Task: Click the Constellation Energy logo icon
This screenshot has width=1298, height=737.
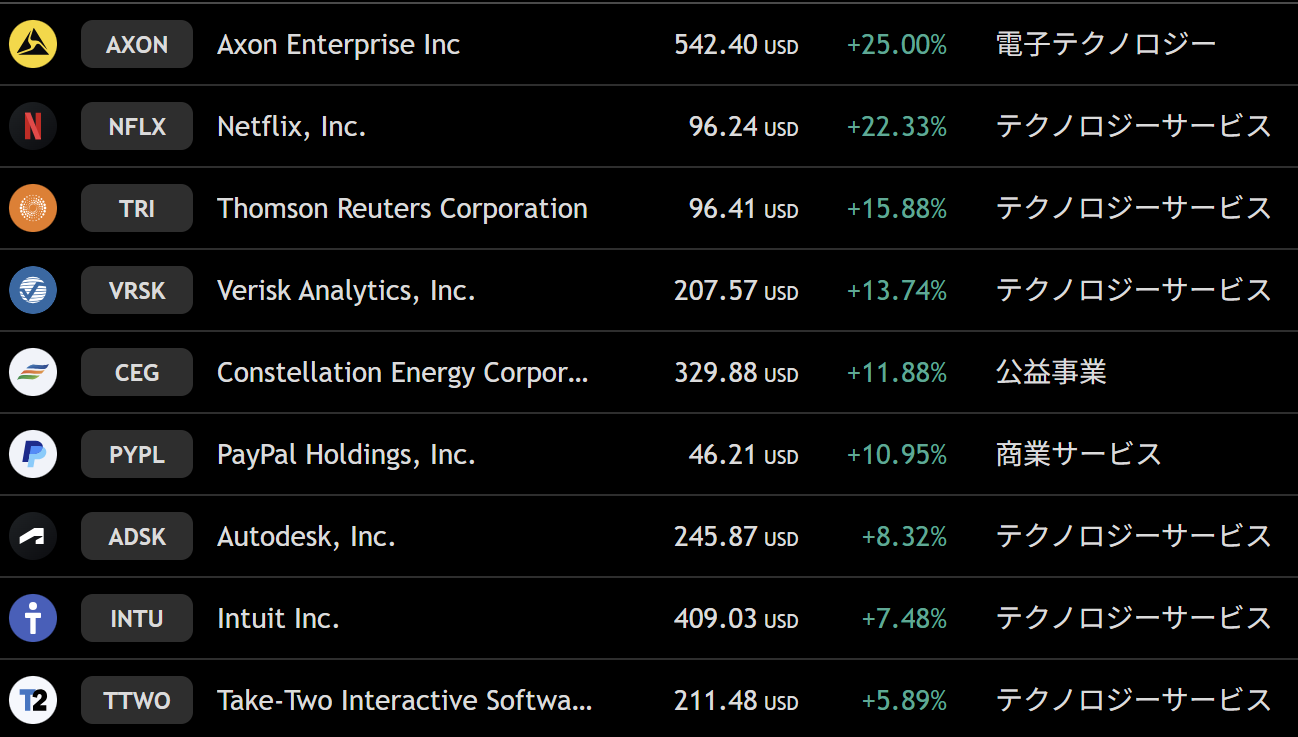Action: pyautogui.click(x=33, y=373)
